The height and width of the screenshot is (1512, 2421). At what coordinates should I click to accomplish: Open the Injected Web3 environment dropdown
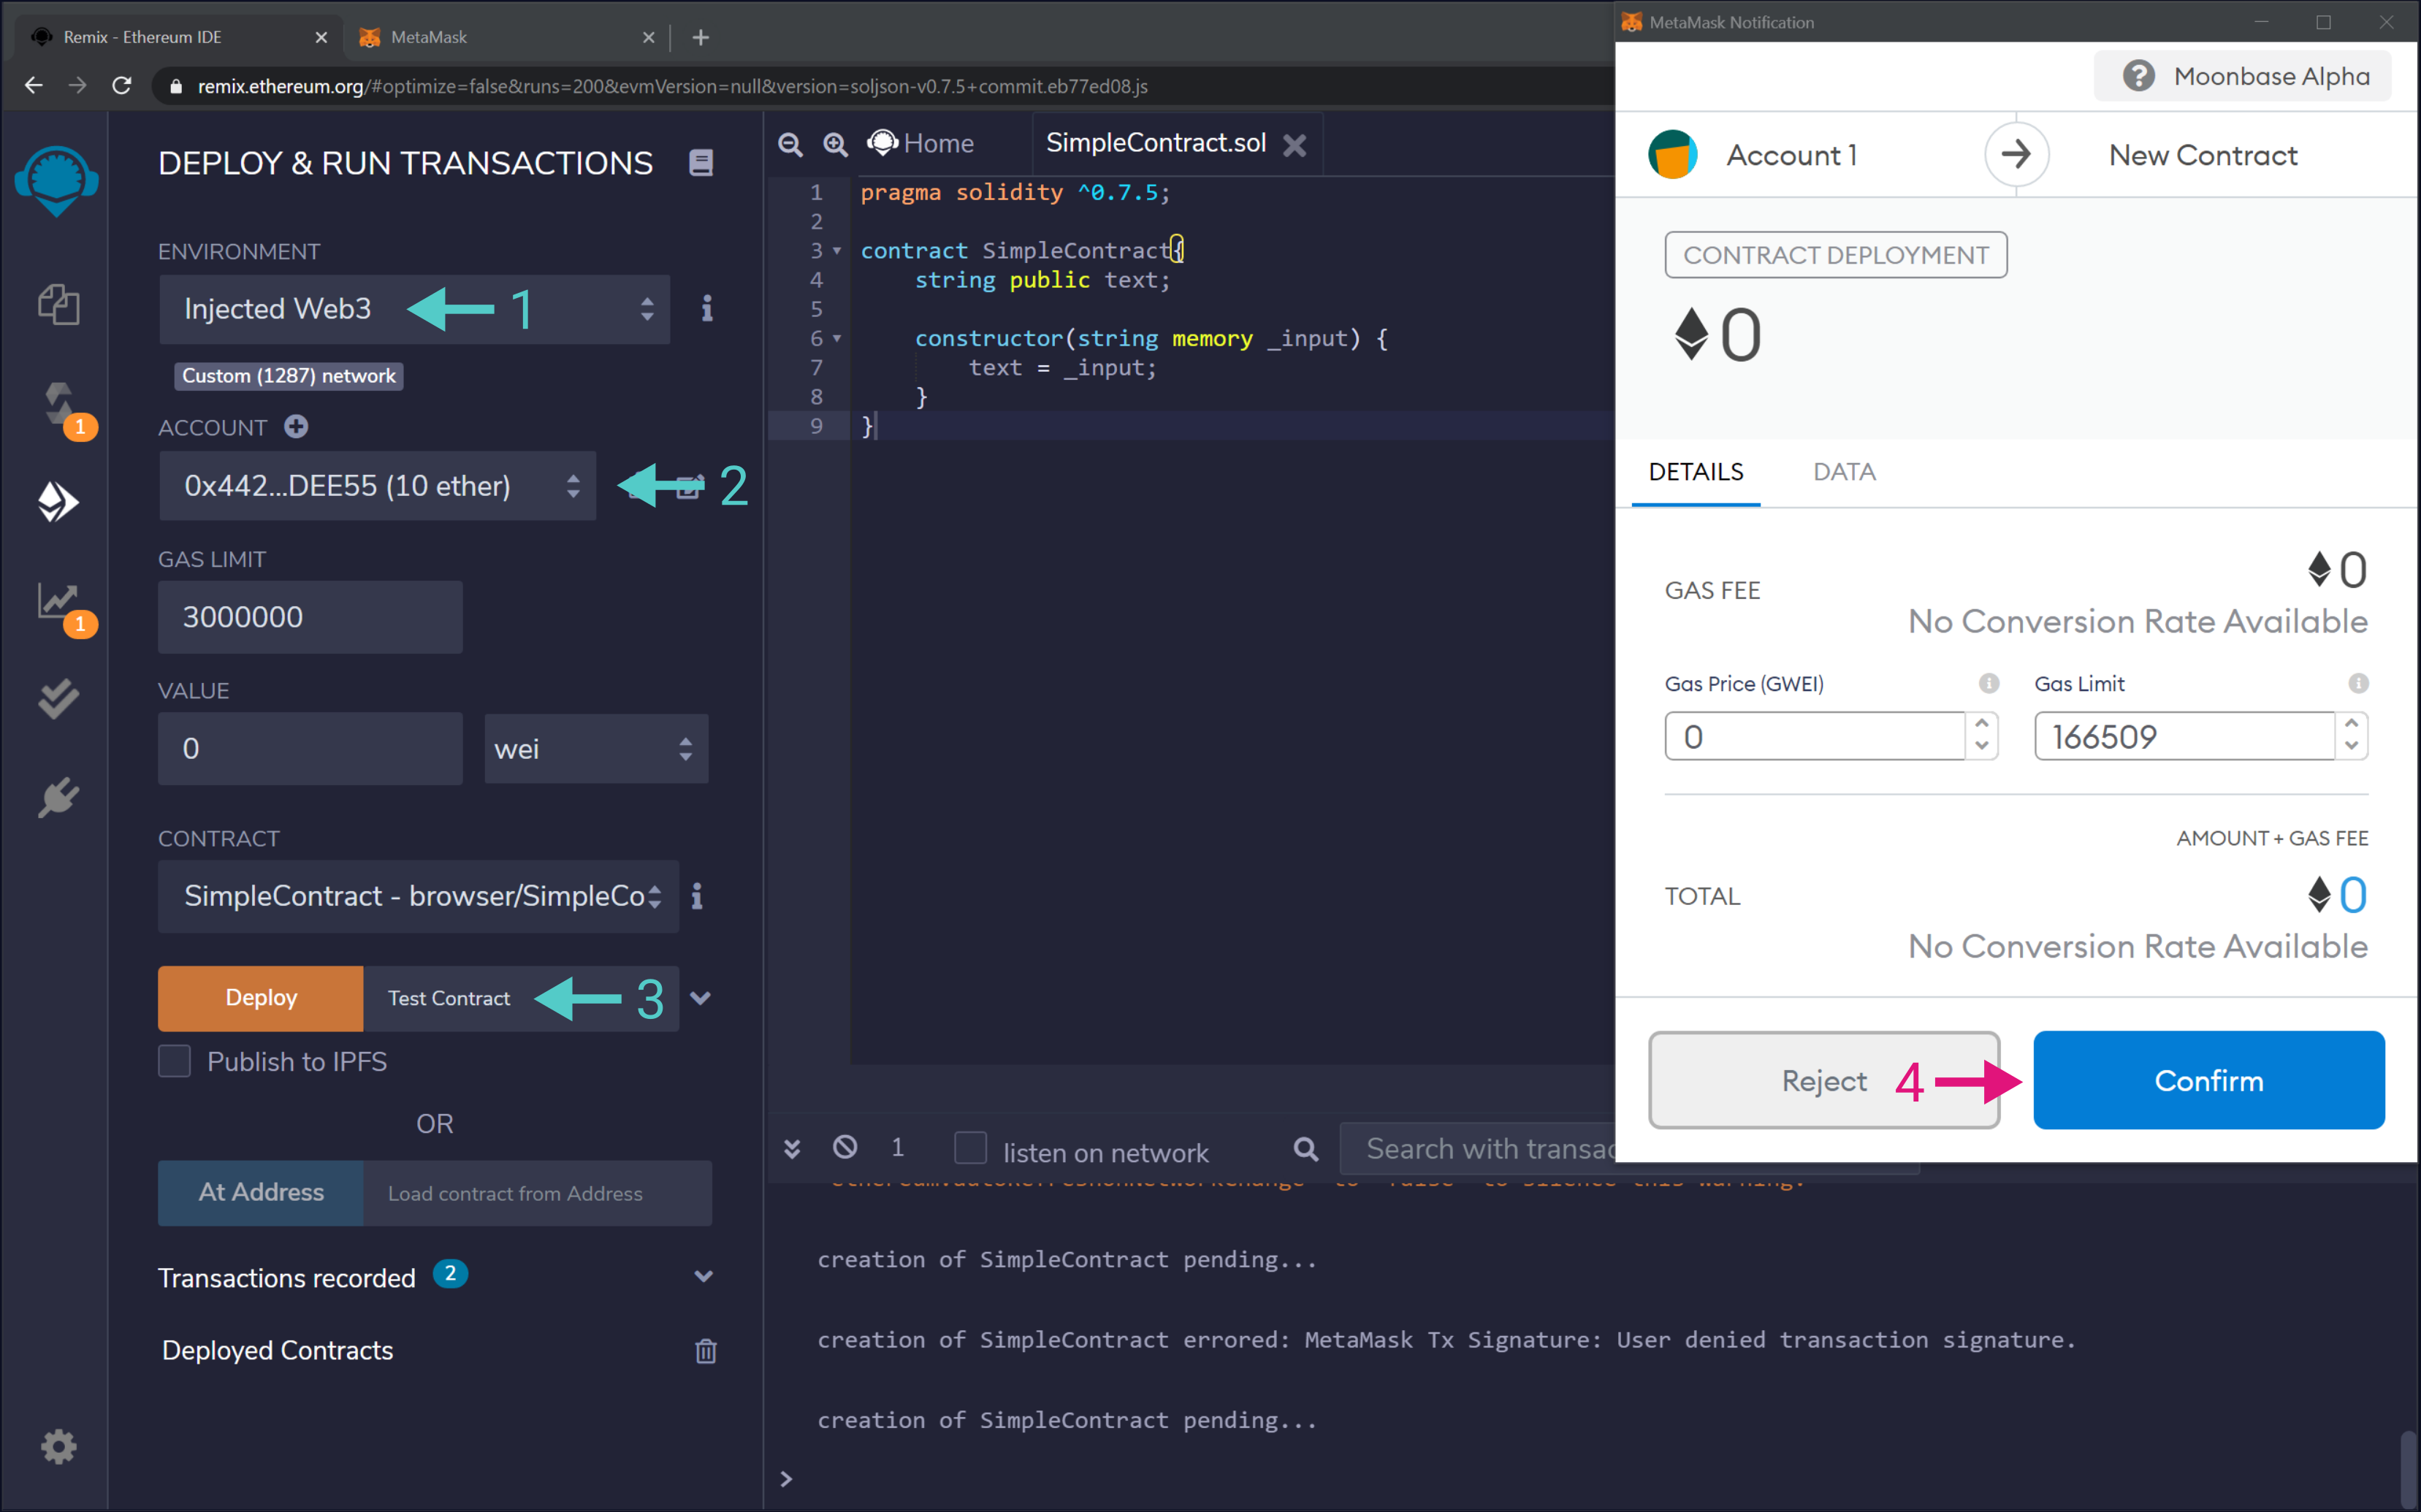click(x=414, y=309)
